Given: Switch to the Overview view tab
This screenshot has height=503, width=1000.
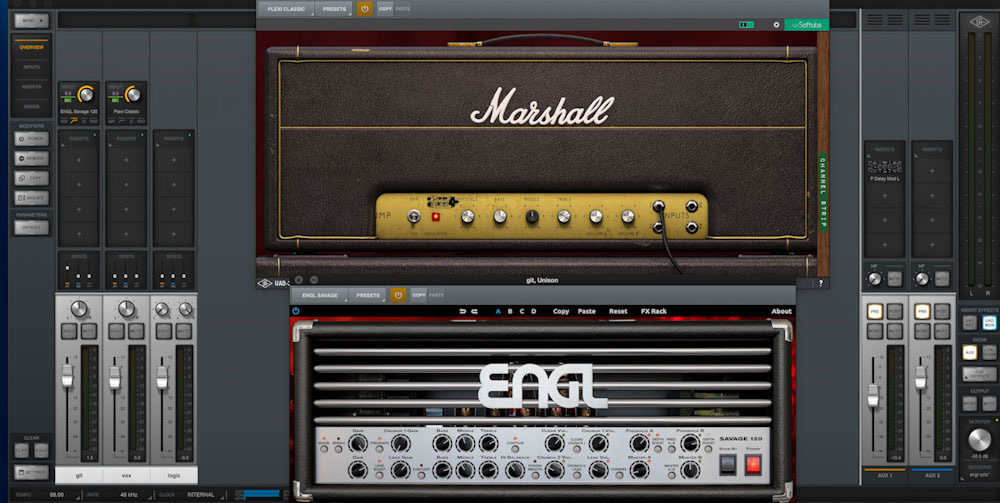Looking at the screenshot, I should coord(32,47).
